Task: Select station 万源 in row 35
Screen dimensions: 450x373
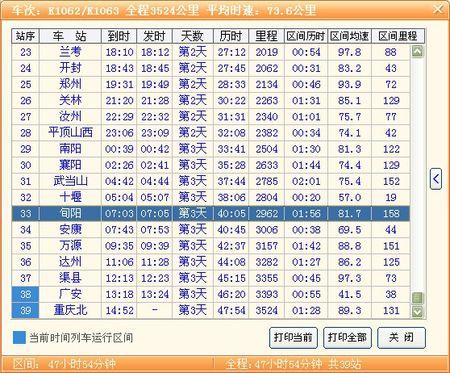Action: [x=70, y=246]
